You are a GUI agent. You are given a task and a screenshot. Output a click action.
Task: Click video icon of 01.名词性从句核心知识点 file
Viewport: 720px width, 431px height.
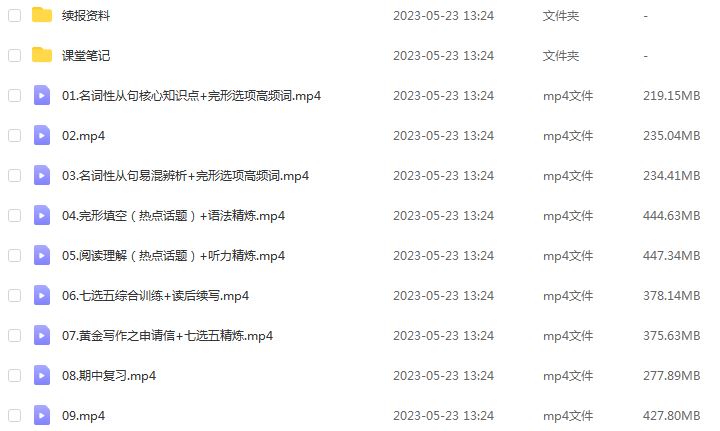point(42,95)
